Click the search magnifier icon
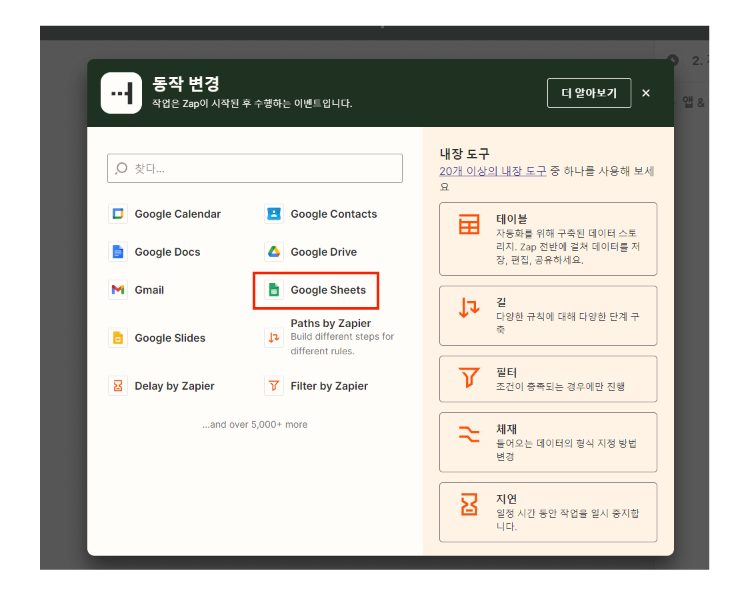Image resolution: width=742 pixels, height=599 pixels. pos(121,168)
